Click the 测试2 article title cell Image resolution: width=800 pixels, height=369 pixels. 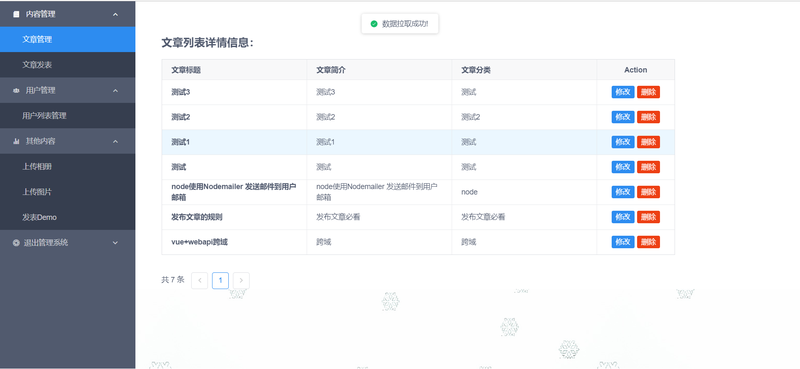coord(234,117)
